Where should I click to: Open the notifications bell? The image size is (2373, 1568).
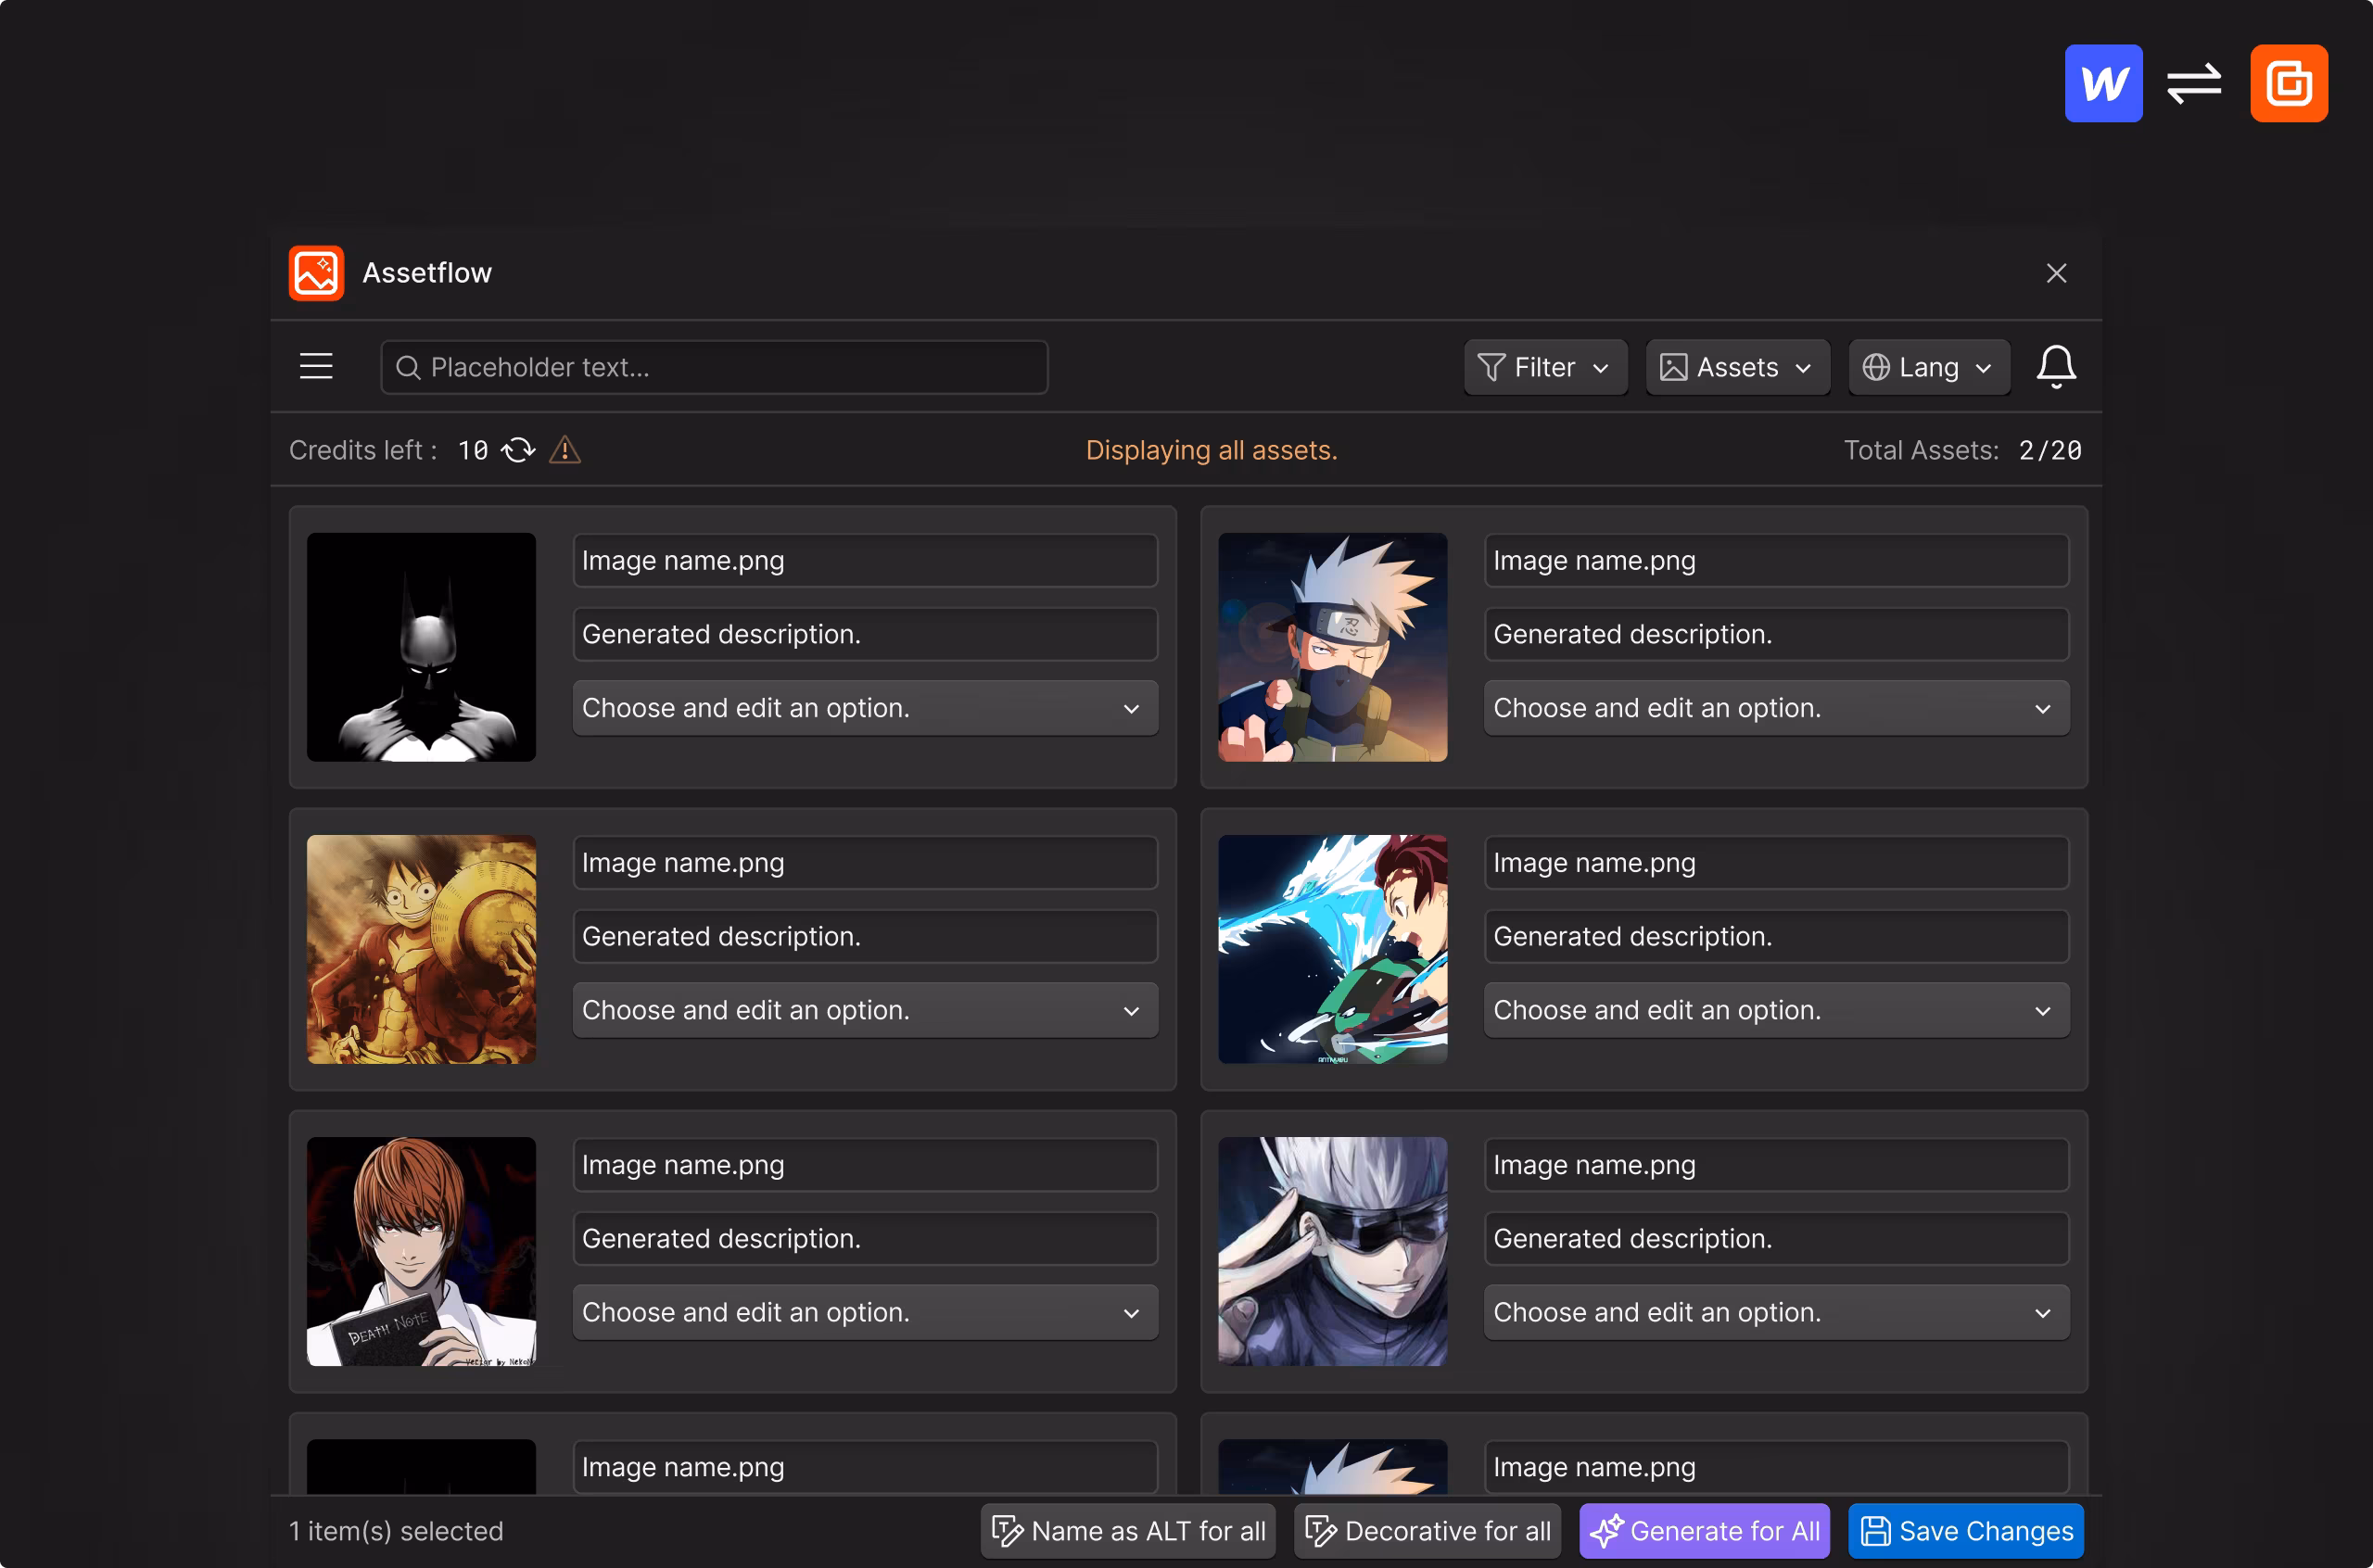pos(2056,367)
